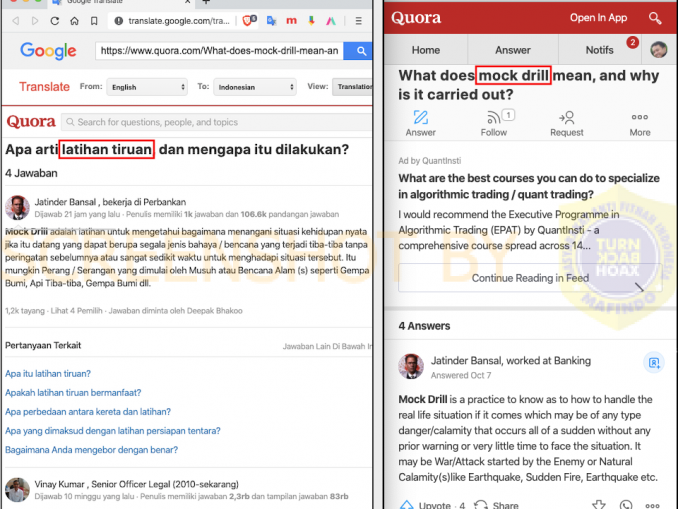Image resolution: width=678 pixels, height=509 pixels.
Task: Click red Quora logo in translated page
Action: tap(31, 122)
